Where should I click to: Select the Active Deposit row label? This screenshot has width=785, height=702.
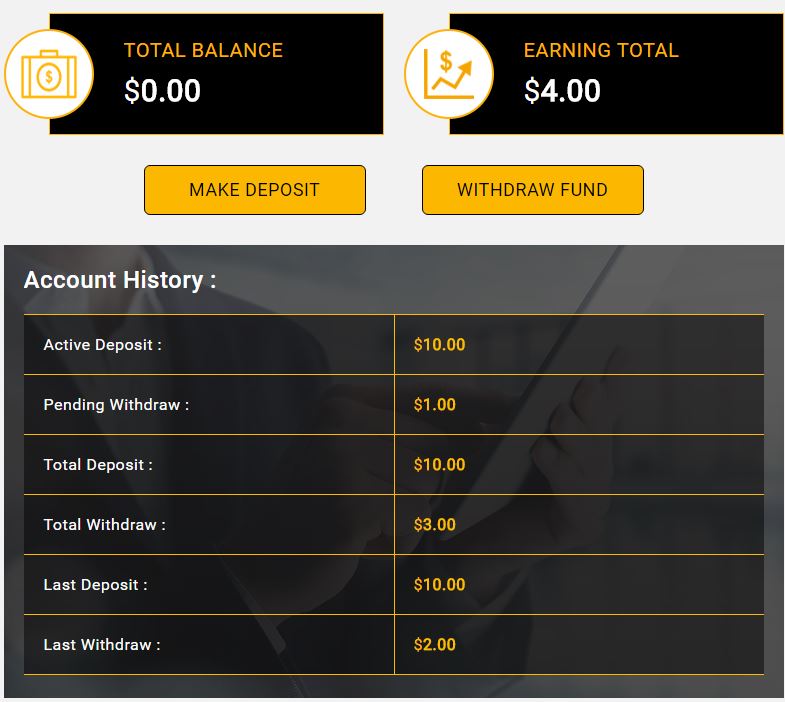coord(103,345)
